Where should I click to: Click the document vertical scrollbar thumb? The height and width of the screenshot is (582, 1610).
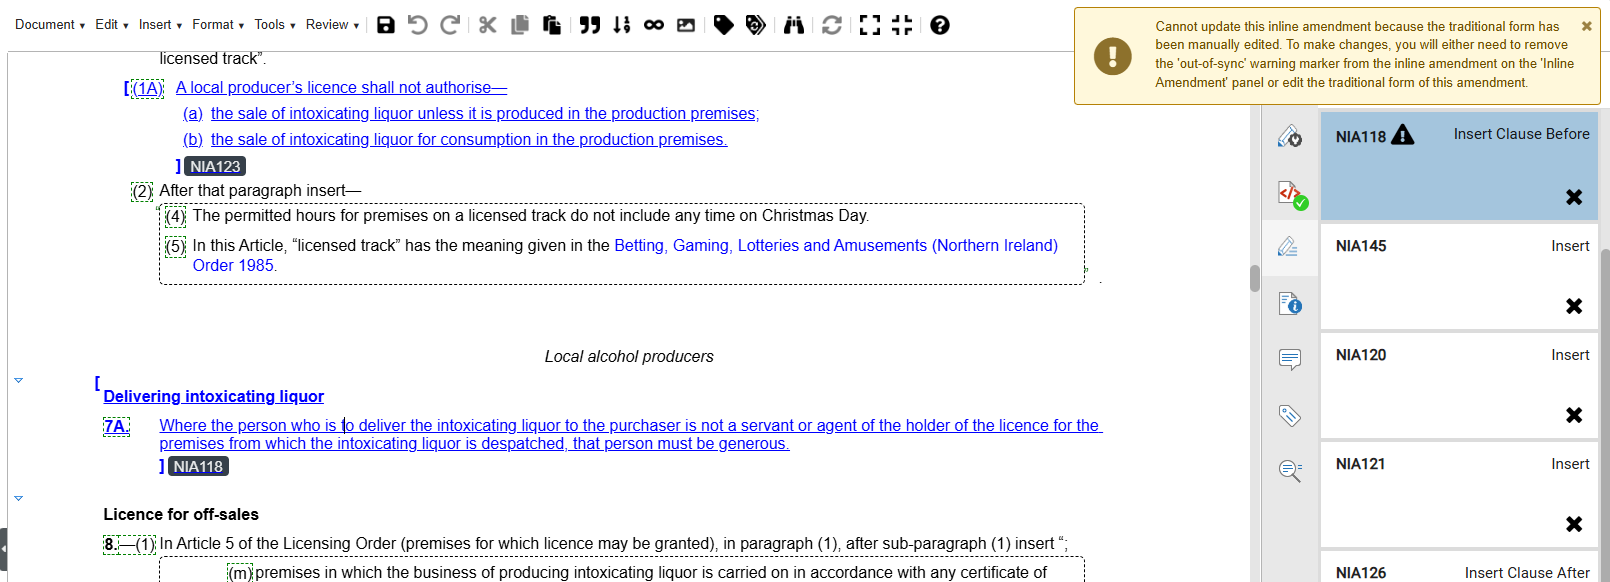pyautogui.click(x=1255, y=278)
